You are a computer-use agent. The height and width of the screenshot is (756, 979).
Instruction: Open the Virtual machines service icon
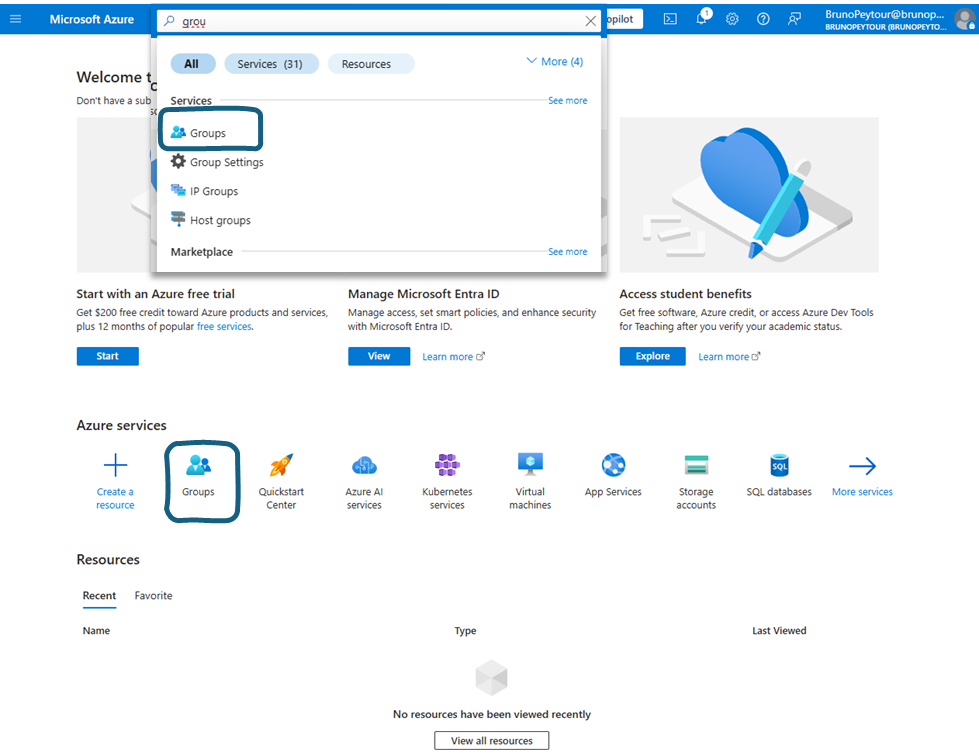click(530, 466)
